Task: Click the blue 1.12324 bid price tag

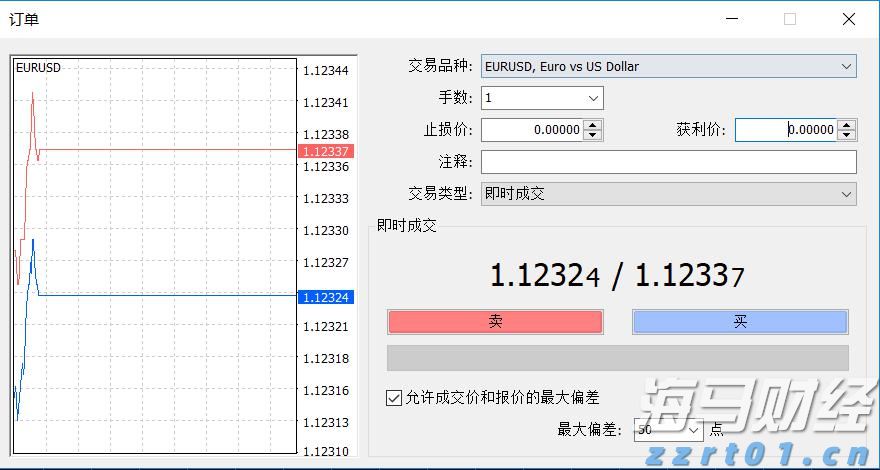Action: point(325,297)
